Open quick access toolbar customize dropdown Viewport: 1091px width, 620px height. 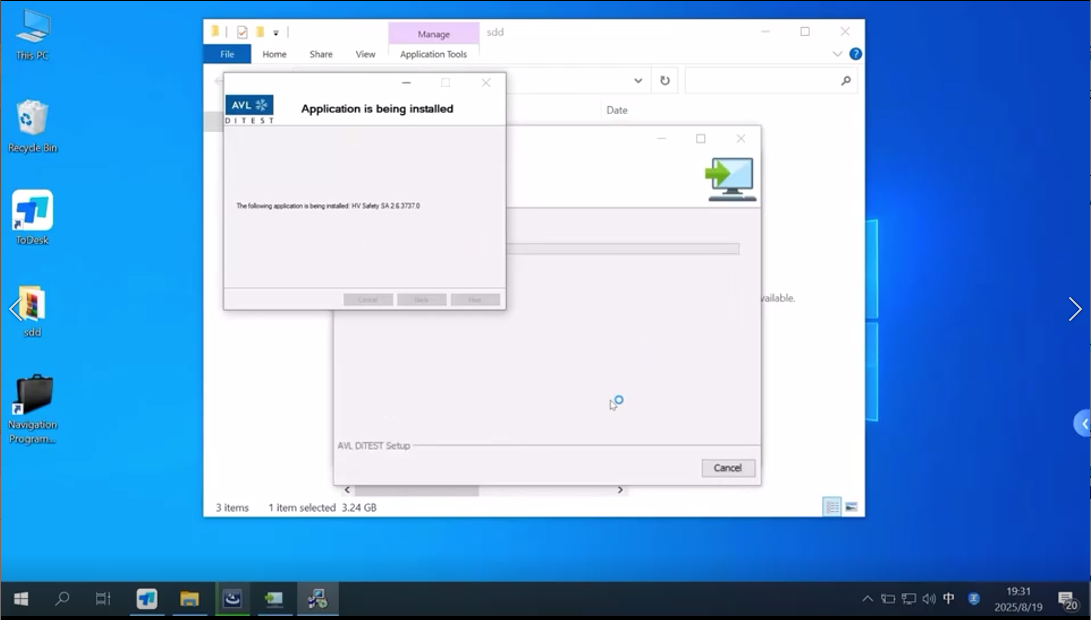276,33
